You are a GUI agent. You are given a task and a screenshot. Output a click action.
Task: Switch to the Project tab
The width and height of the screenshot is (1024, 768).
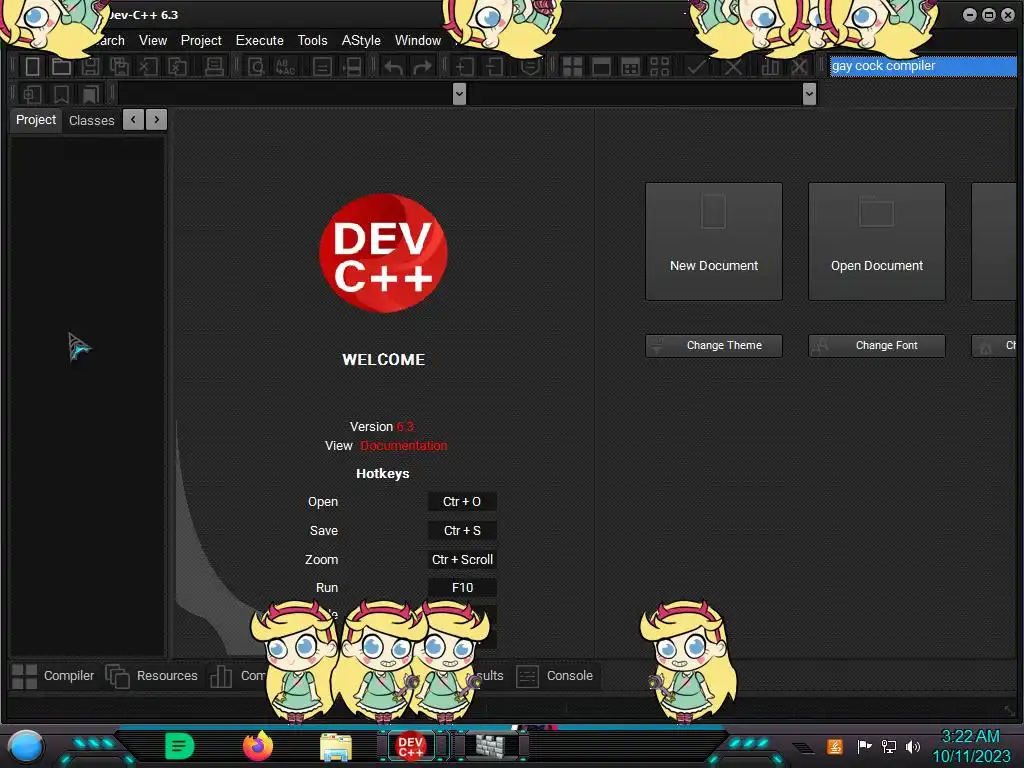[36, 120]
